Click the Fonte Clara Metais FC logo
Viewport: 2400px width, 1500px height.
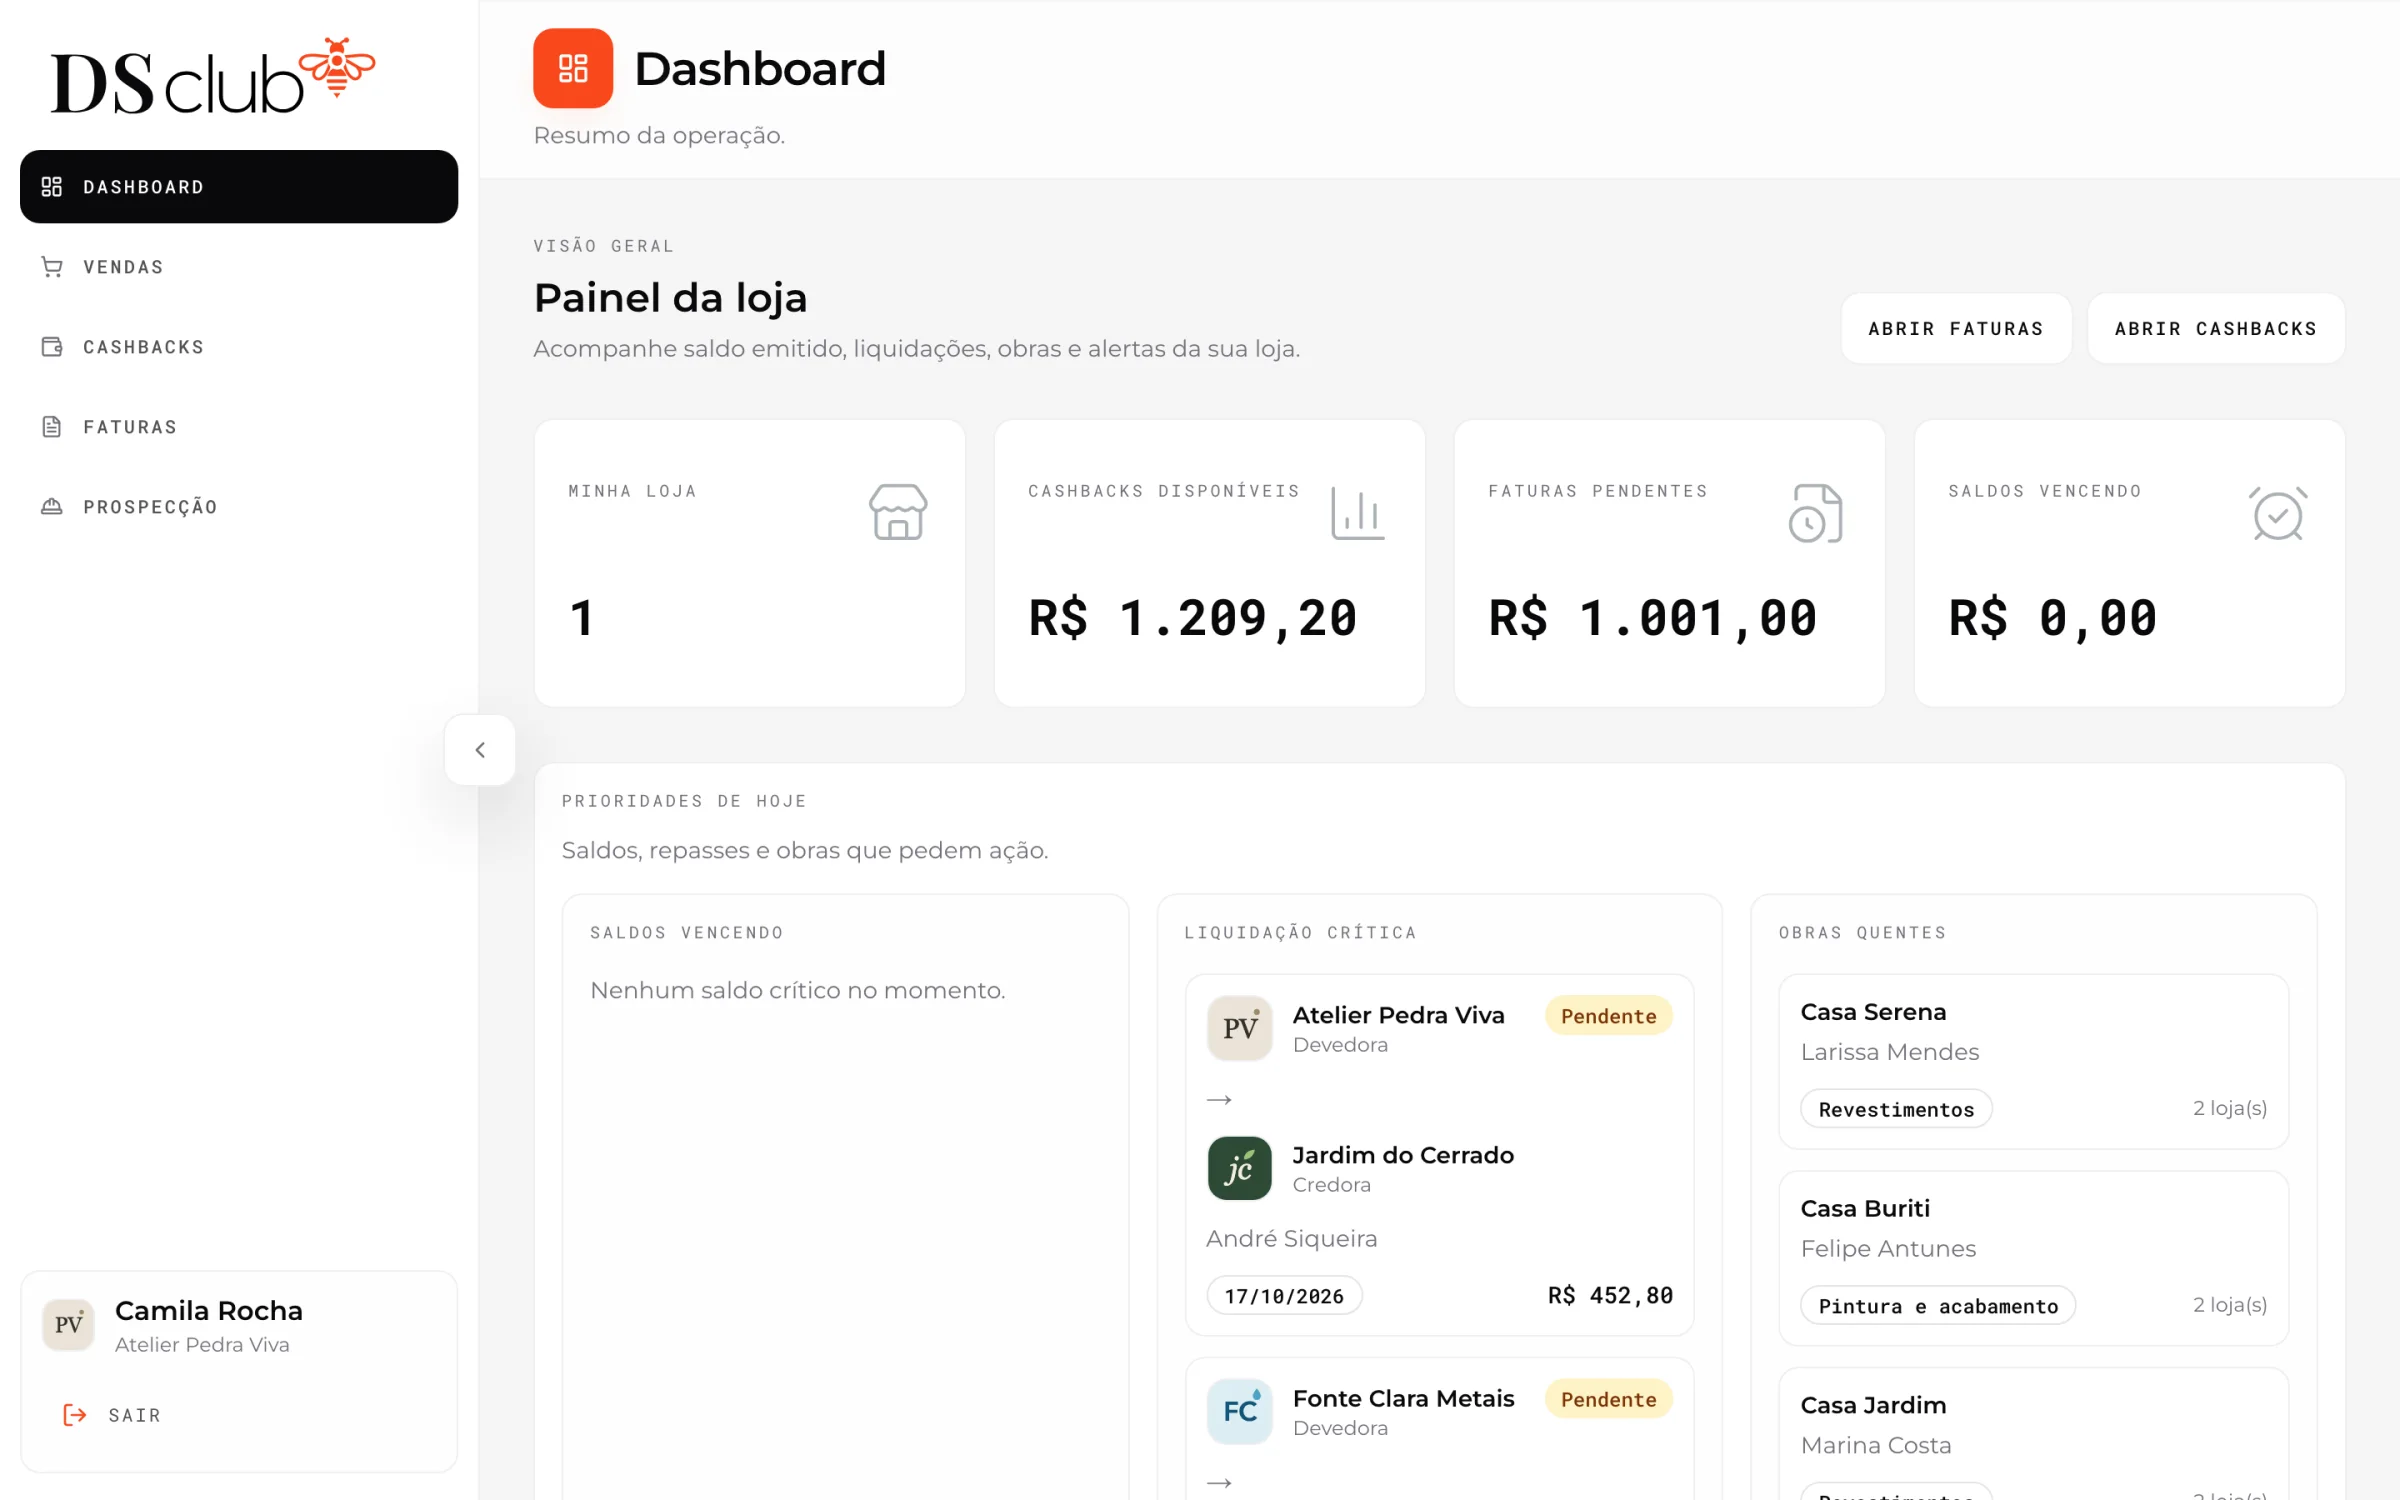point(1240,1411)
